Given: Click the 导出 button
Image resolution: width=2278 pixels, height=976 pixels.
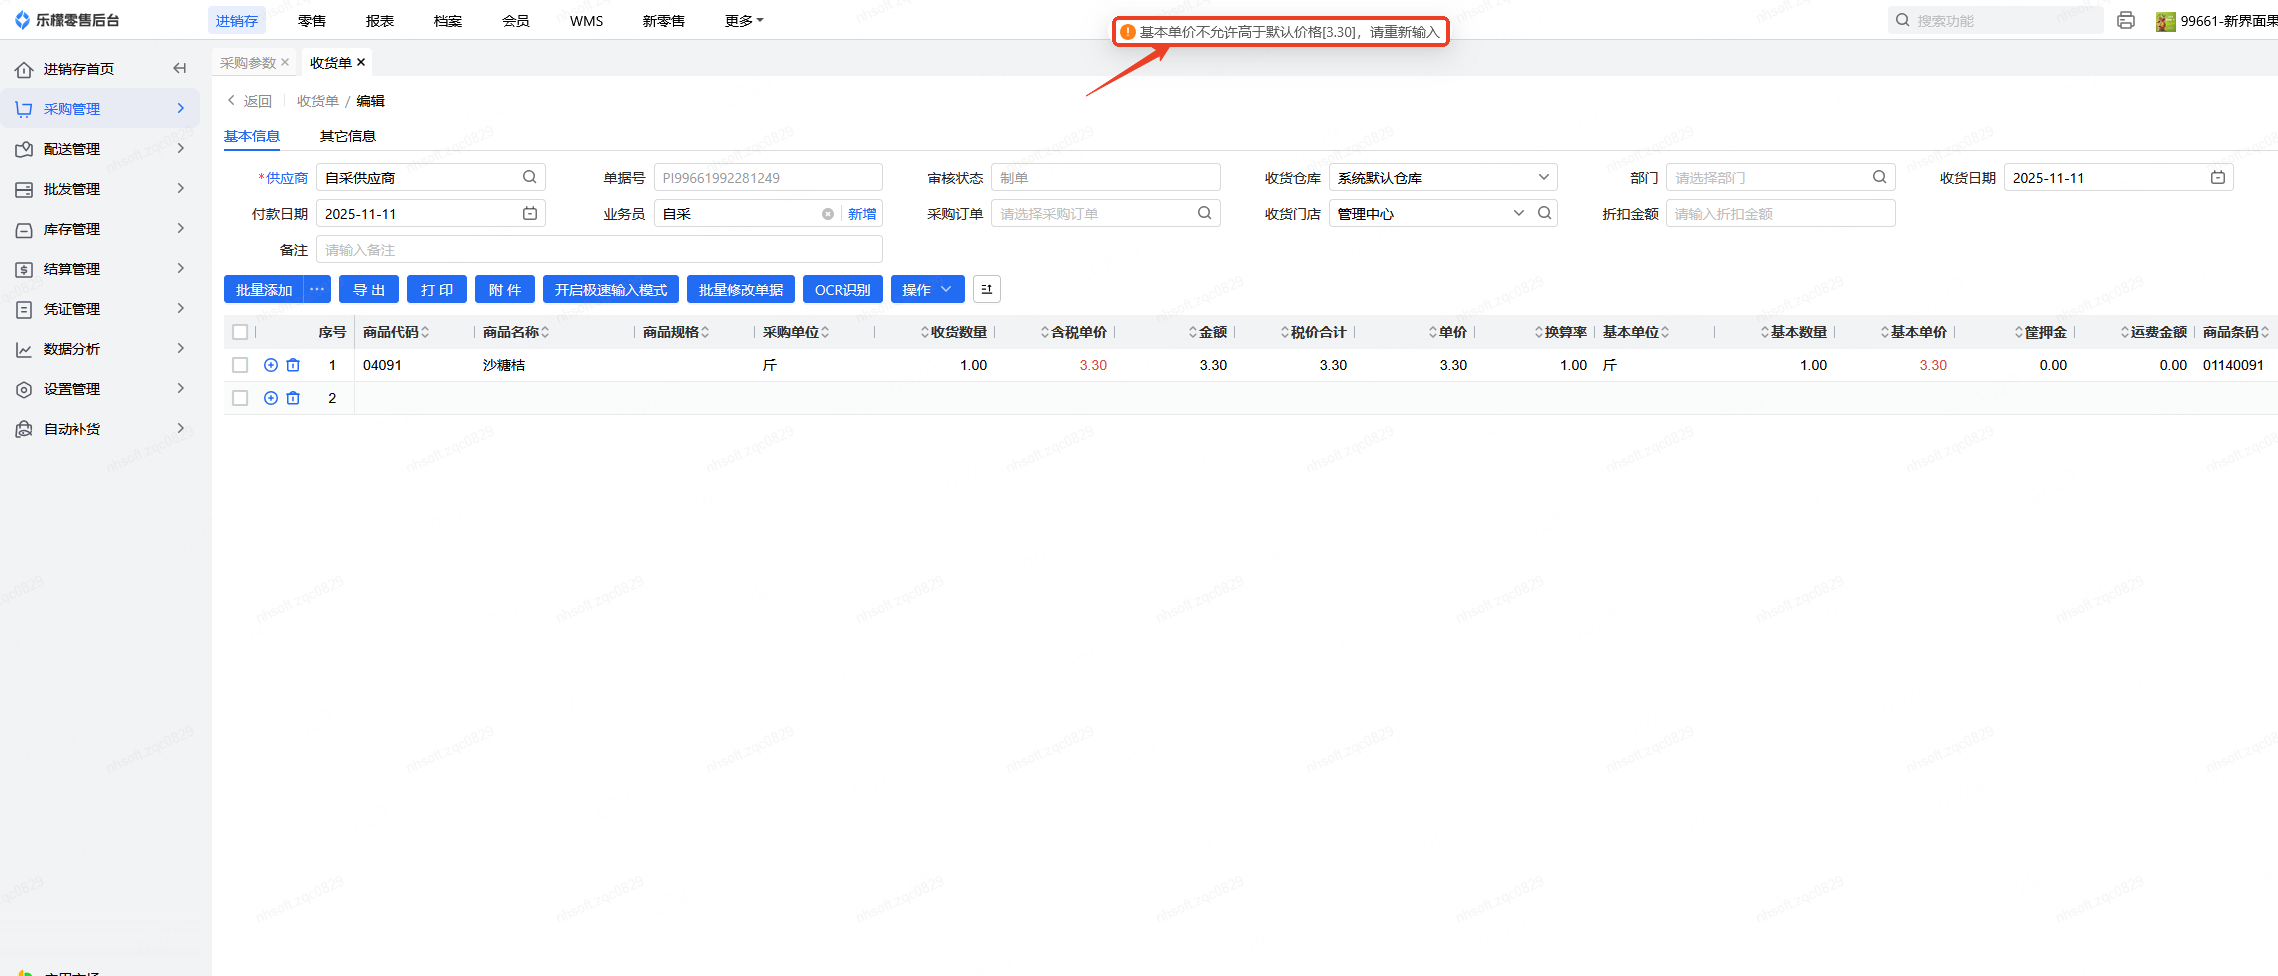Looking at the screenshot, I should click(369, 289).
